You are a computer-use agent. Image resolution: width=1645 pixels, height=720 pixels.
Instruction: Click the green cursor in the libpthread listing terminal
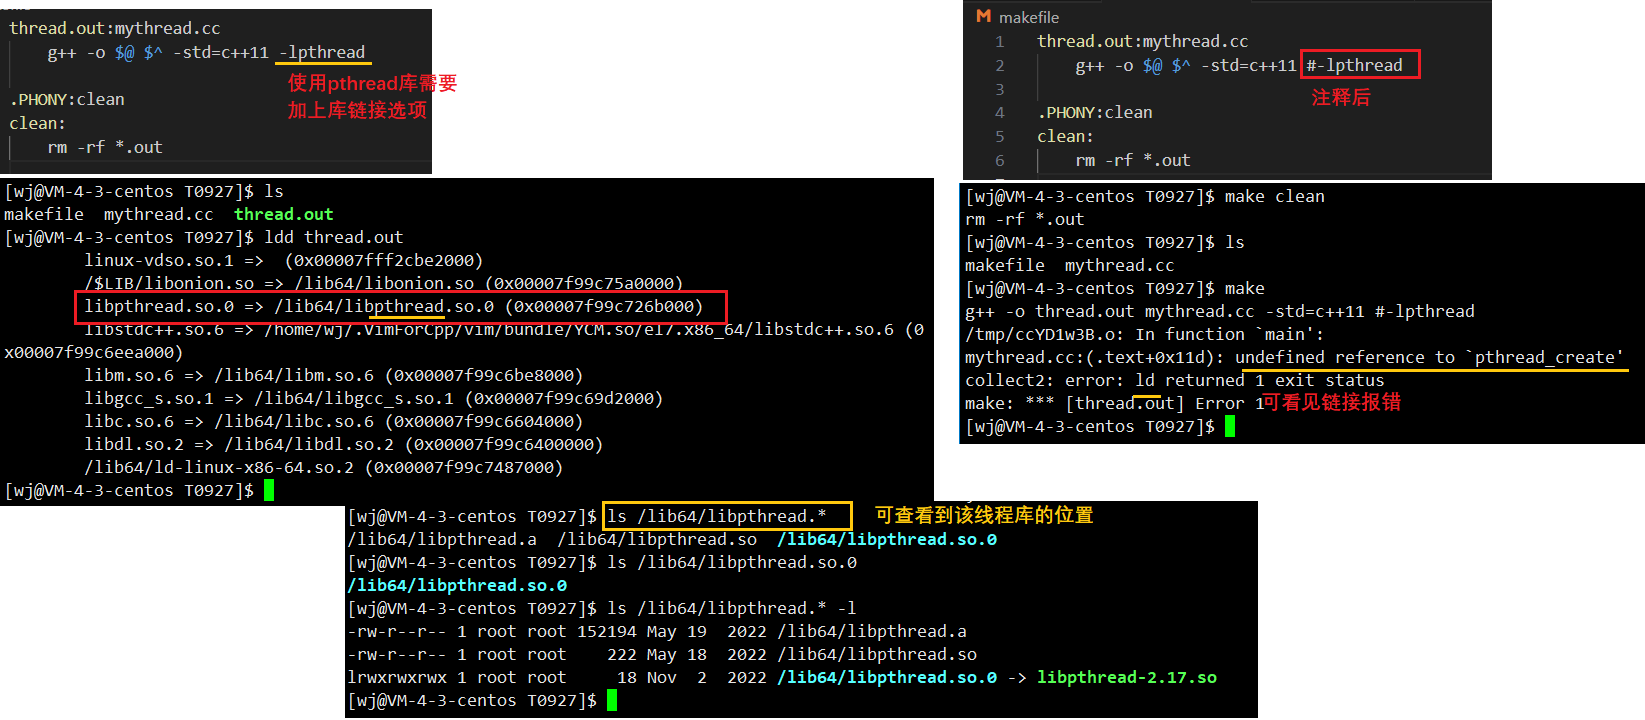(x=612, y=700)
